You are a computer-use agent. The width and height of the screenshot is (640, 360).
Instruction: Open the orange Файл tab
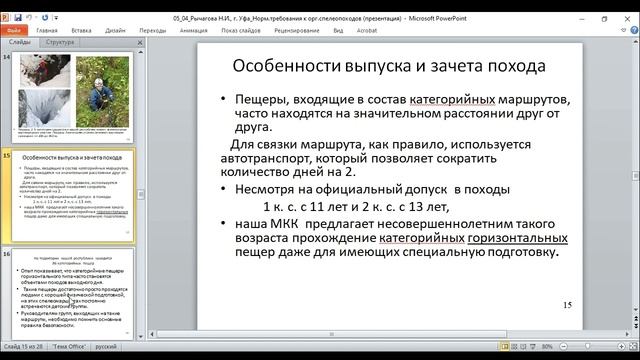[x=14, y=30]
